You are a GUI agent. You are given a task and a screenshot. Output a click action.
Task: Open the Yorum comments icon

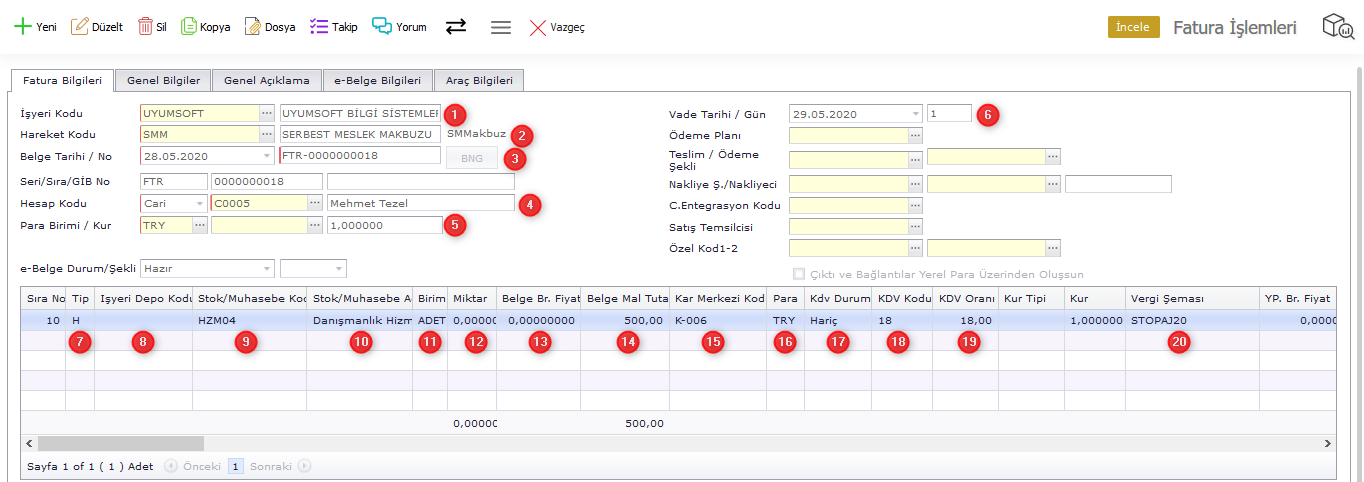(382, 27)
